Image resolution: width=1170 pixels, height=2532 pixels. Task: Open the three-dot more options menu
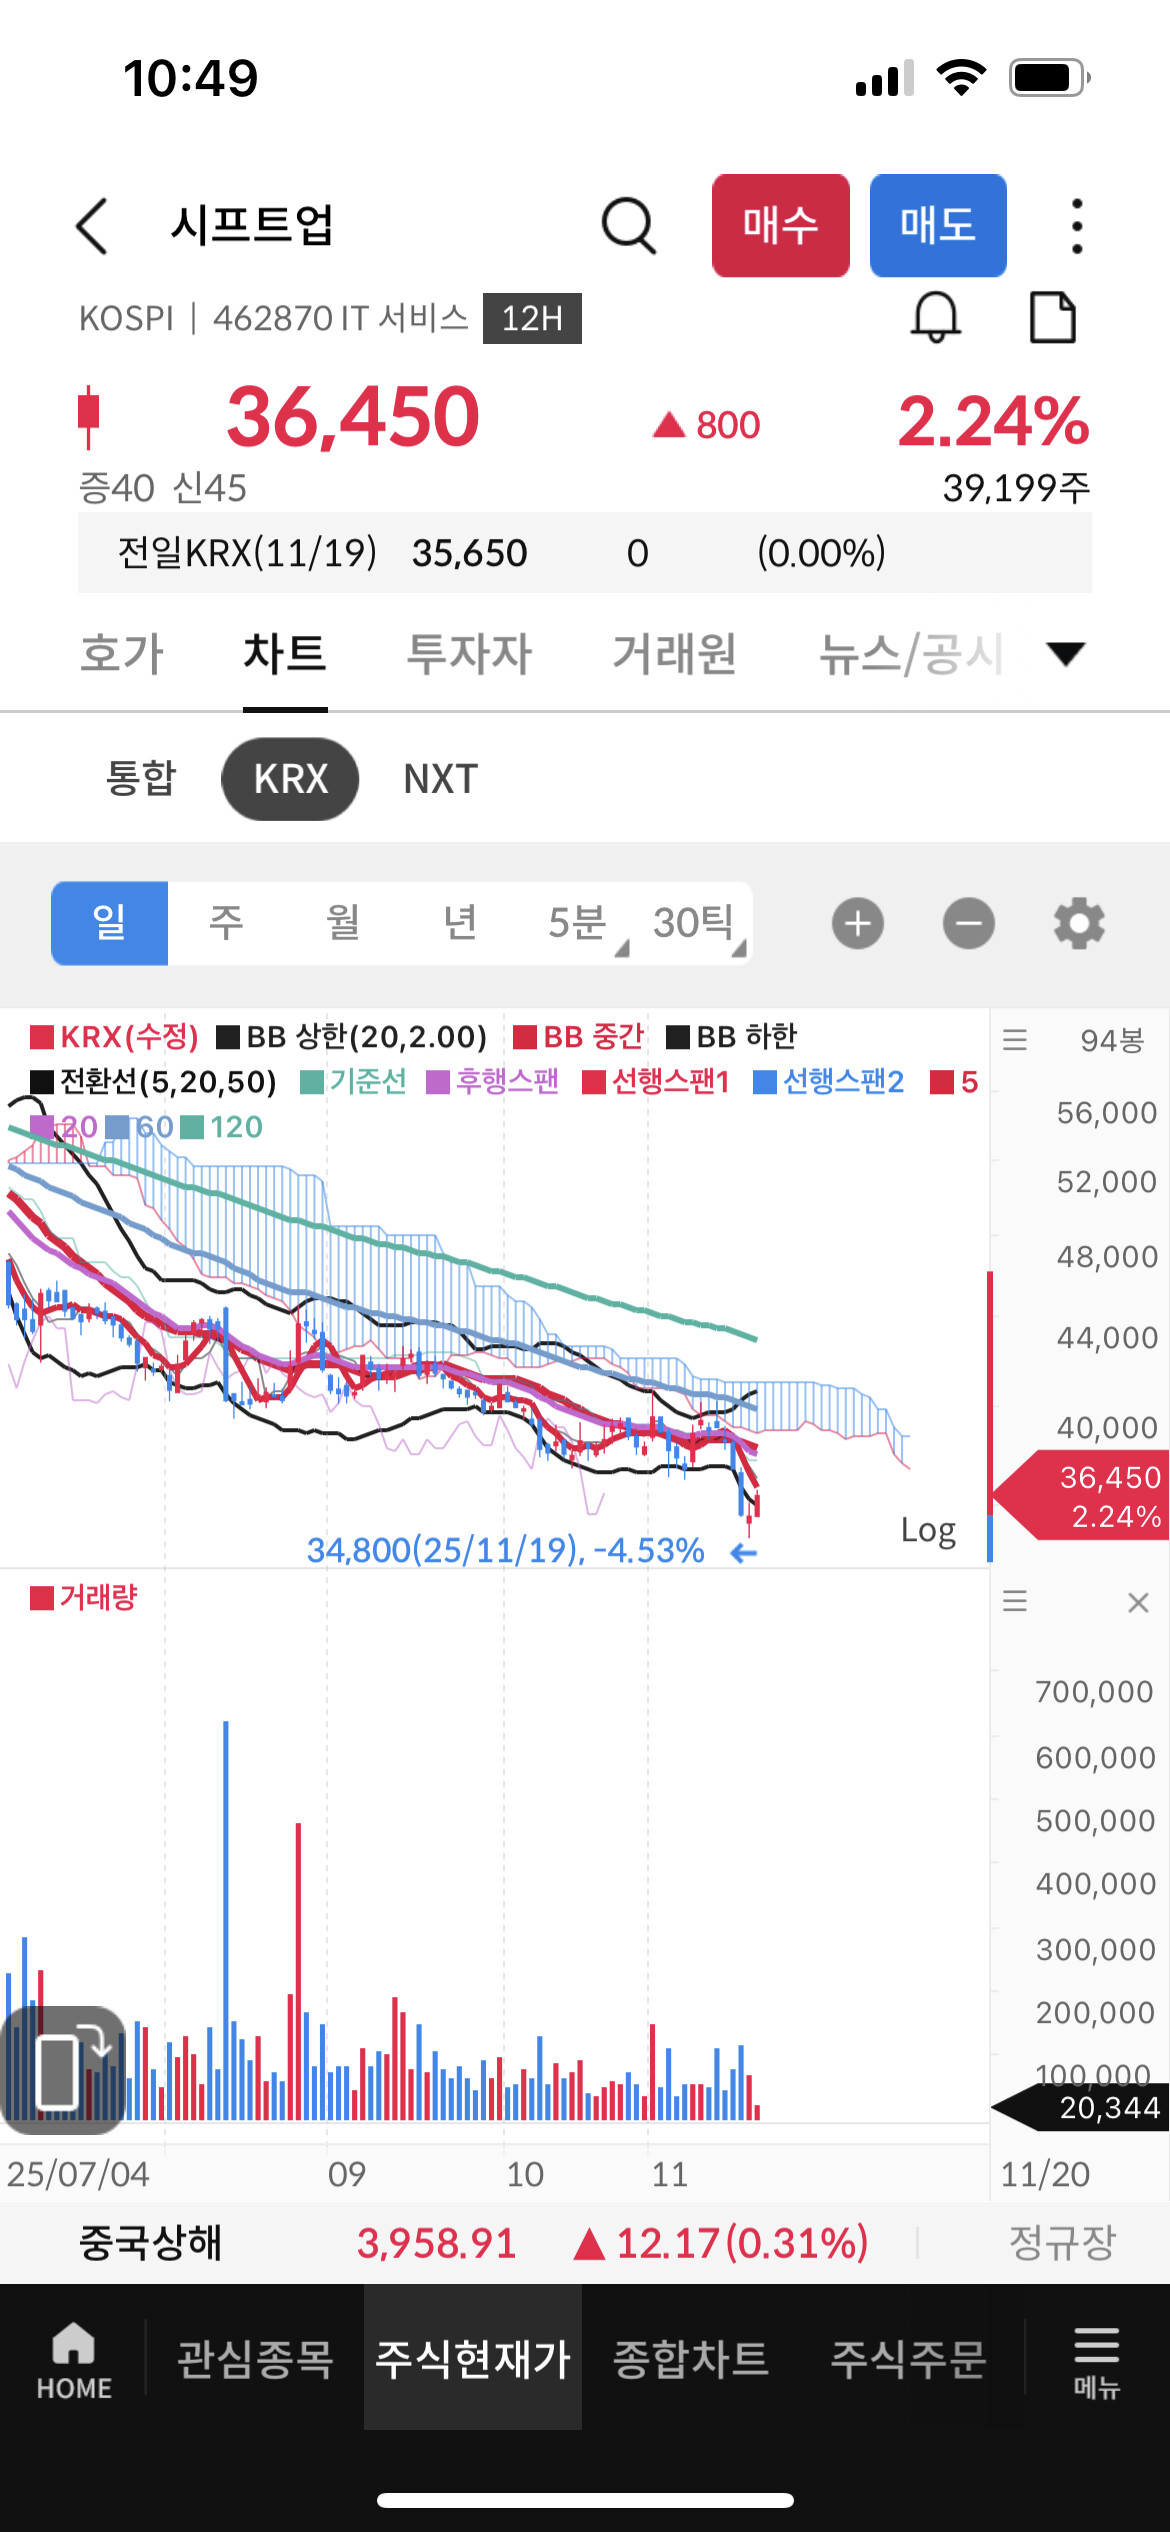[x=1077, y=226]
